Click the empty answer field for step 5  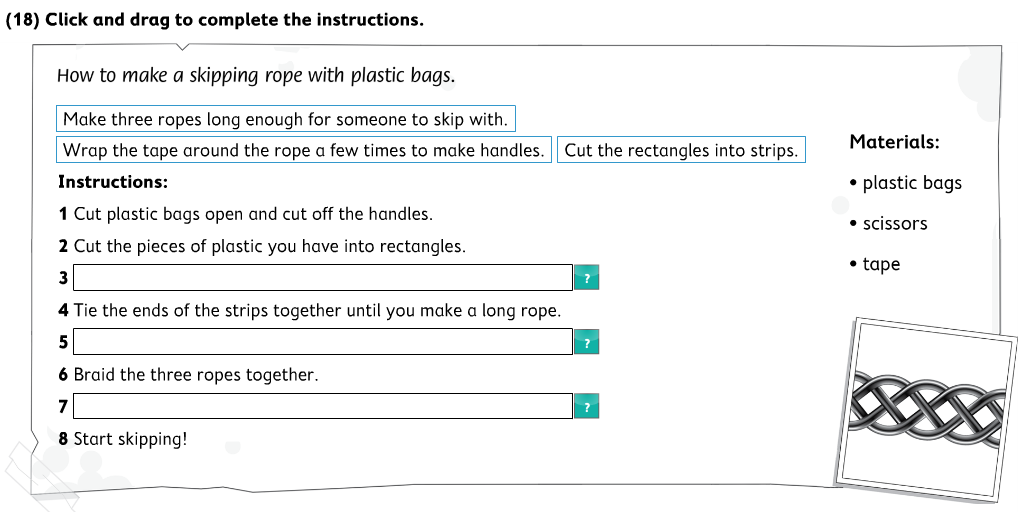322,342
